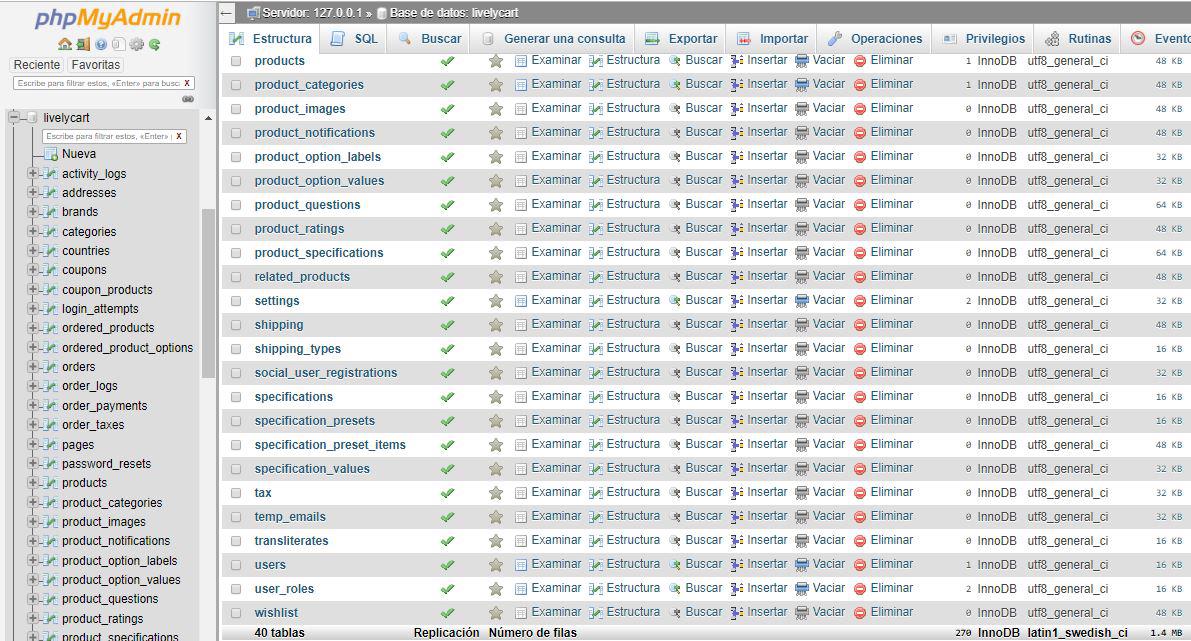Tick checkbox for settings table

(x=236, y=301)
